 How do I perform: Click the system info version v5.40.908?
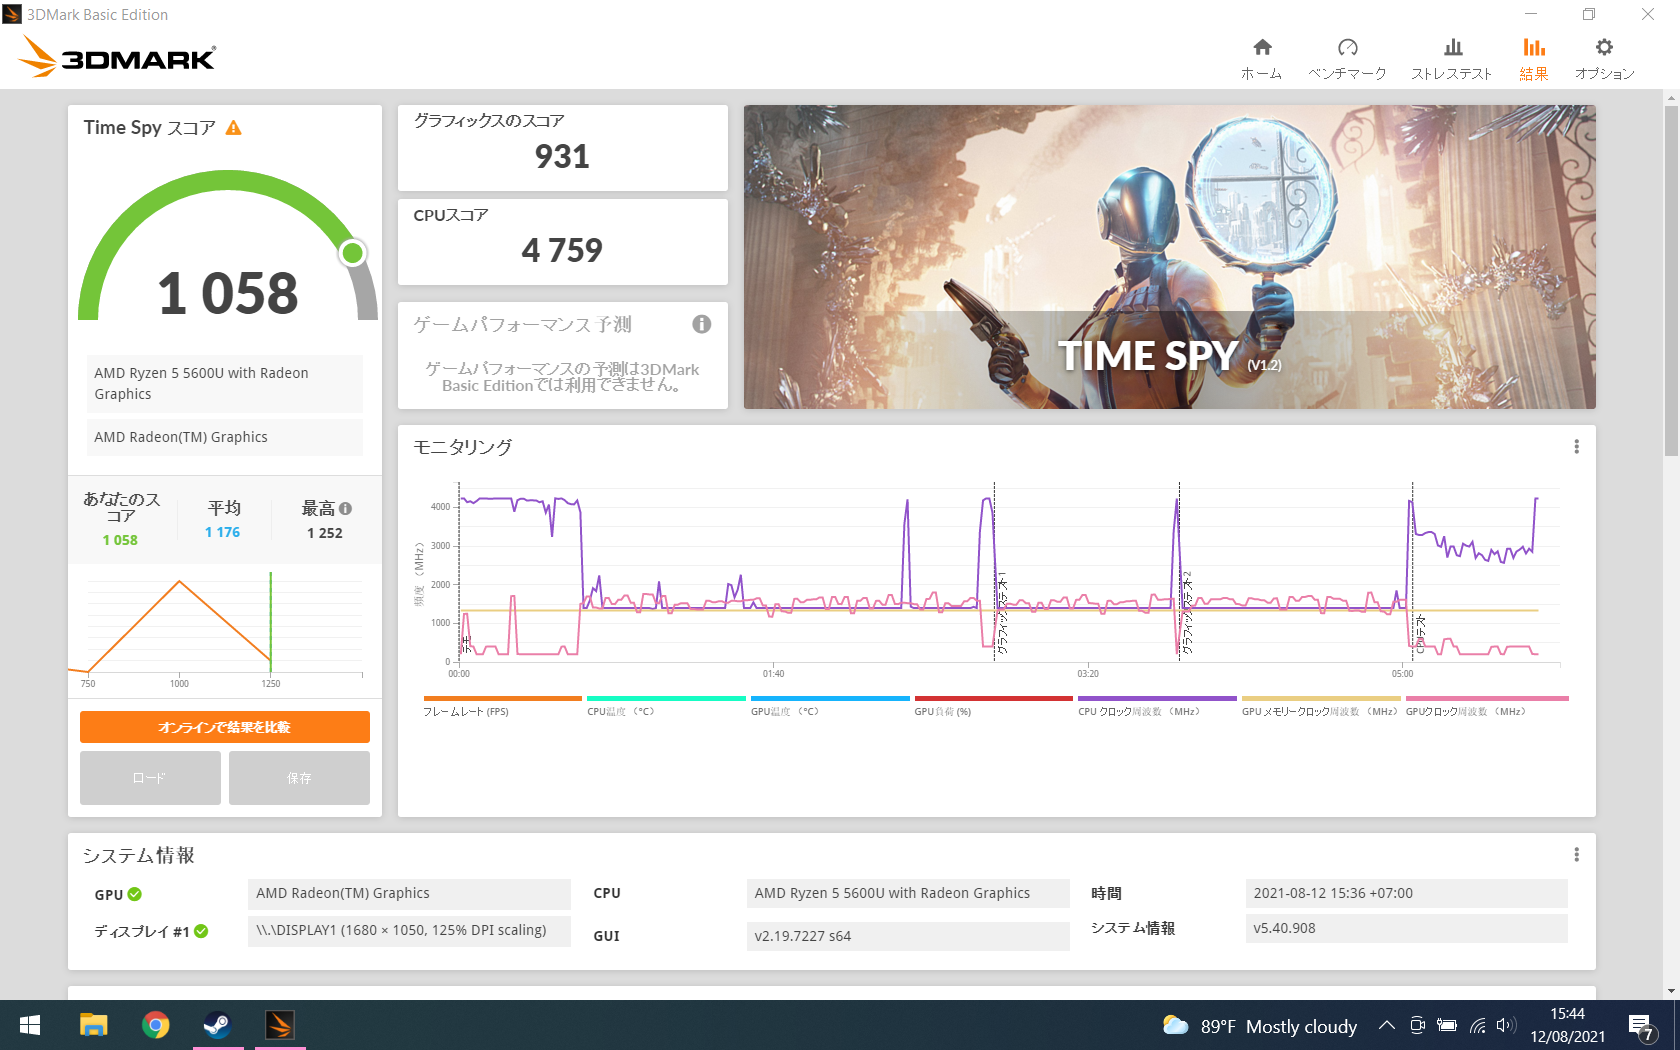(x=1406, y=928)
